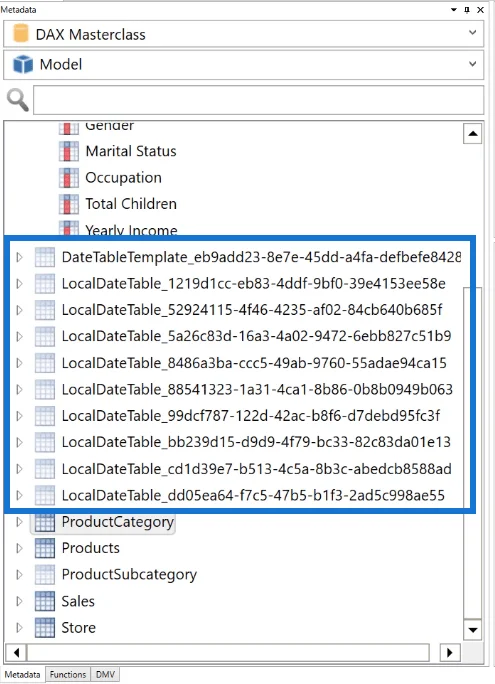Click the search magnifier icon
This screenshot has width=495, height=684.
pyautogui.click(x=18, y=100)
